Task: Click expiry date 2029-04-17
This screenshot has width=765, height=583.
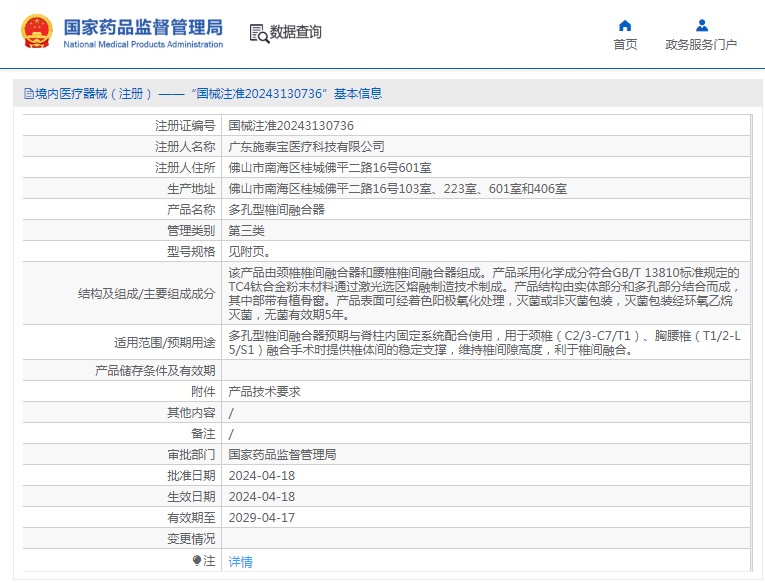Action: coord(262,518)
